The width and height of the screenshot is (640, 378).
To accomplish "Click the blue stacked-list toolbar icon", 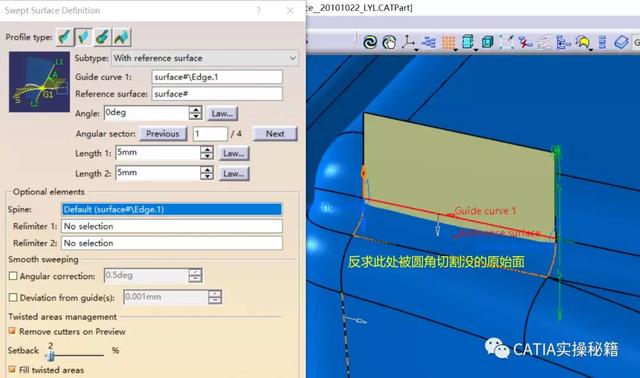I will [x=602, y=42].
